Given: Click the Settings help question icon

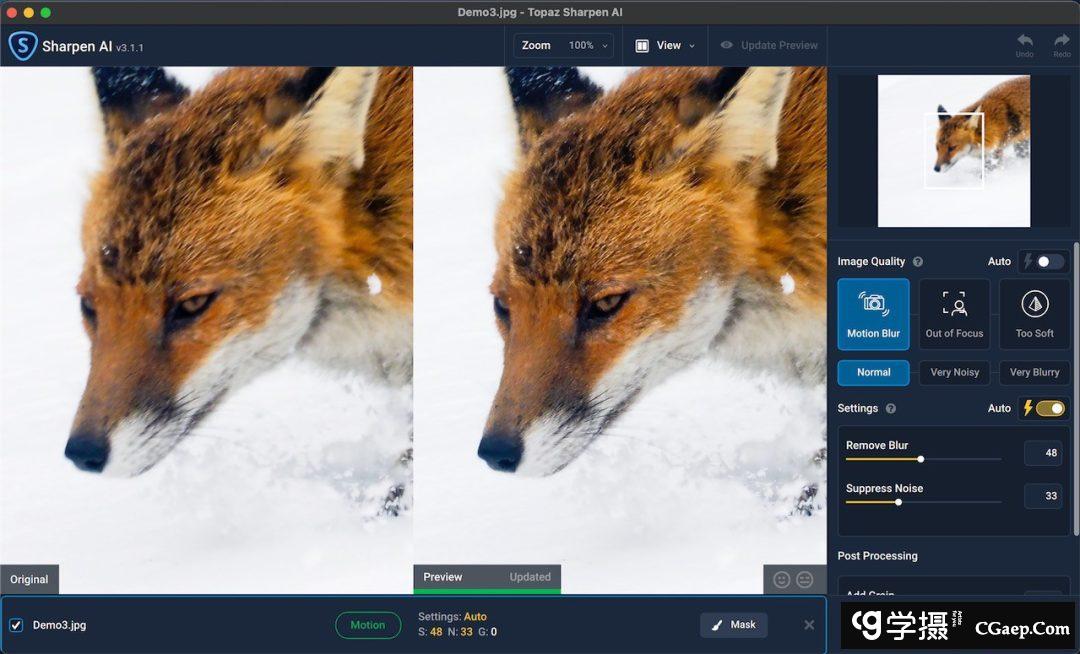Looking at the screenshot, I should pyautogui.click(x=891, y=409).
